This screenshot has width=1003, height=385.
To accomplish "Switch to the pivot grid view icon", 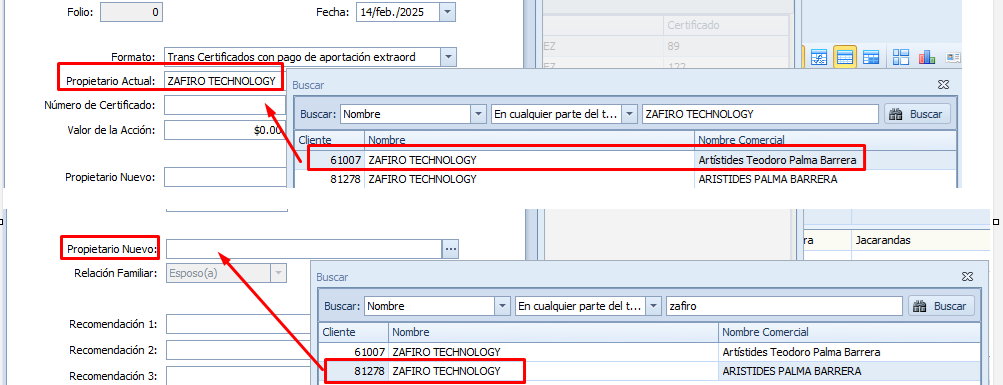I will 871,58.
